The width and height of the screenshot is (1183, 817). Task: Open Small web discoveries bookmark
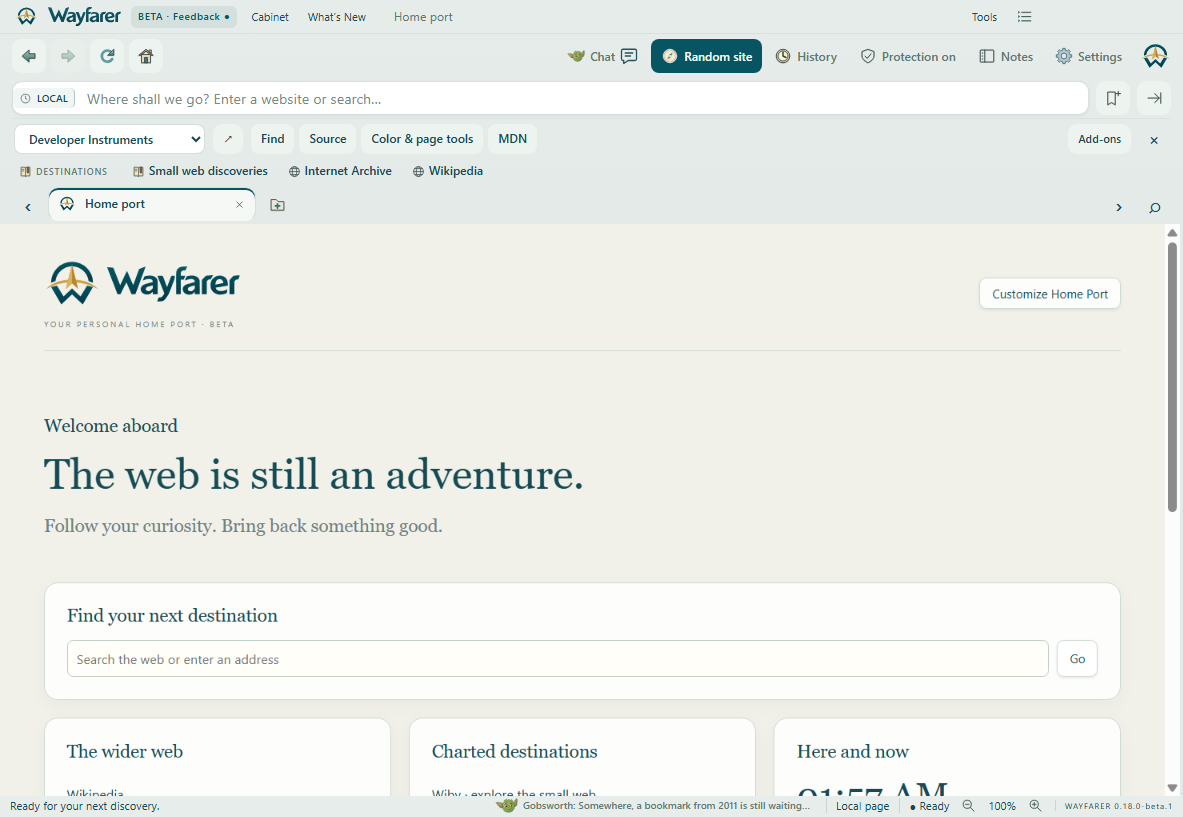tap(201, 171)
